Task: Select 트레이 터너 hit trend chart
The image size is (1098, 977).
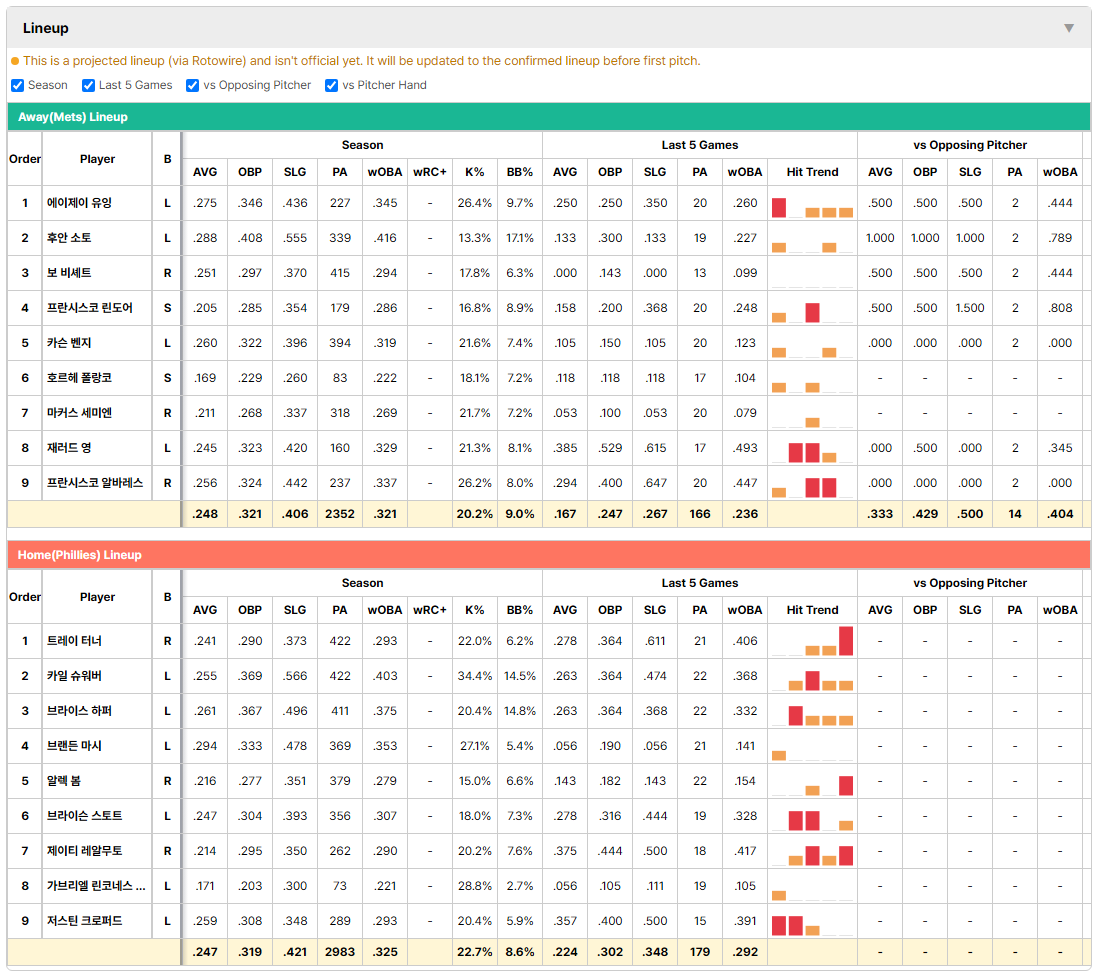Action: [812, 641]
